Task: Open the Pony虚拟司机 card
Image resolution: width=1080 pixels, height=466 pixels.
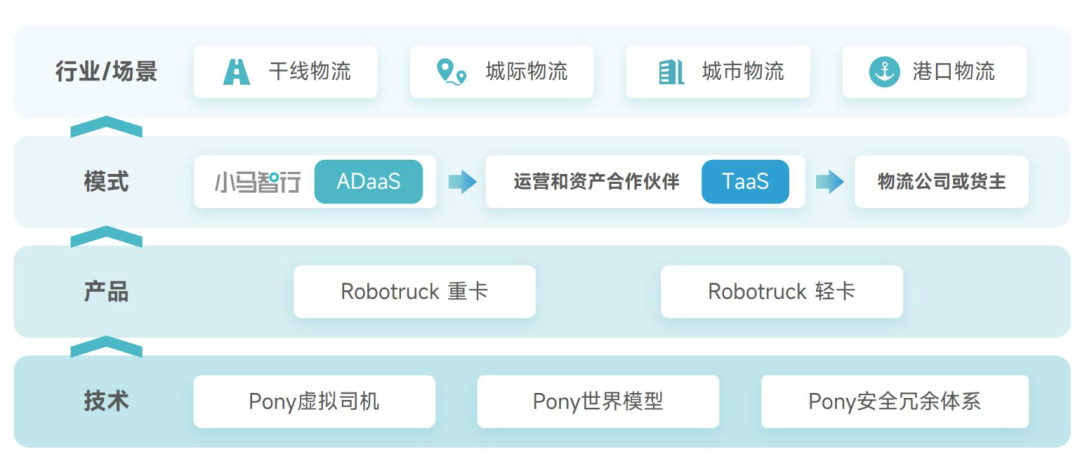Action: (x=314, y=401)
